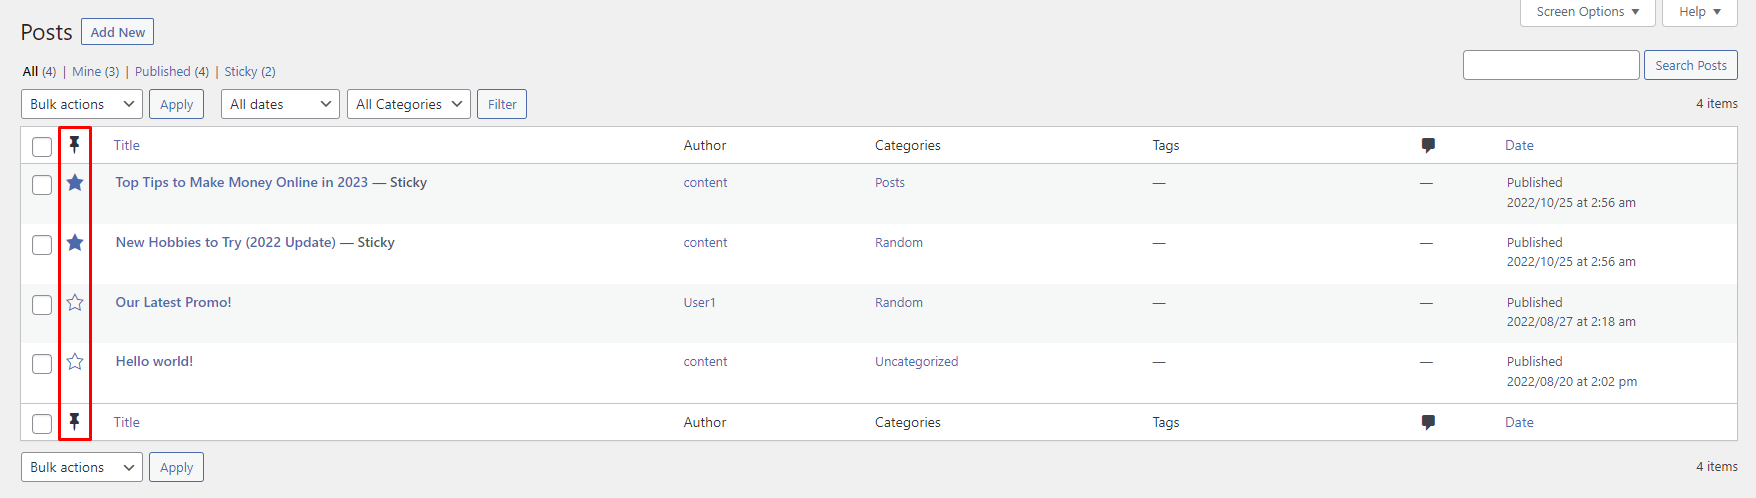The width and height of the screenshot is (1756, 498).
Task: Star the Hello world! post as sticky
Action: [75, 361]
